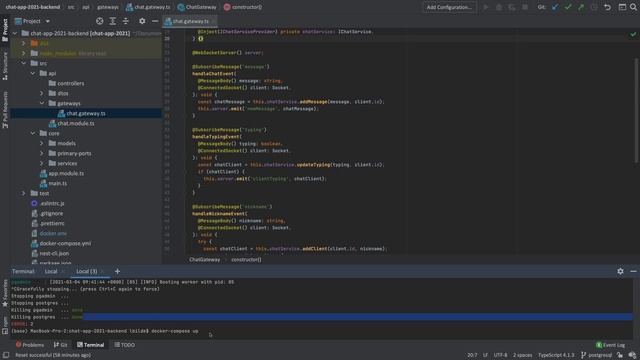Collapse the chat-app-2021-backend root folder
This screenshot has width=640, height=360.
15,33
